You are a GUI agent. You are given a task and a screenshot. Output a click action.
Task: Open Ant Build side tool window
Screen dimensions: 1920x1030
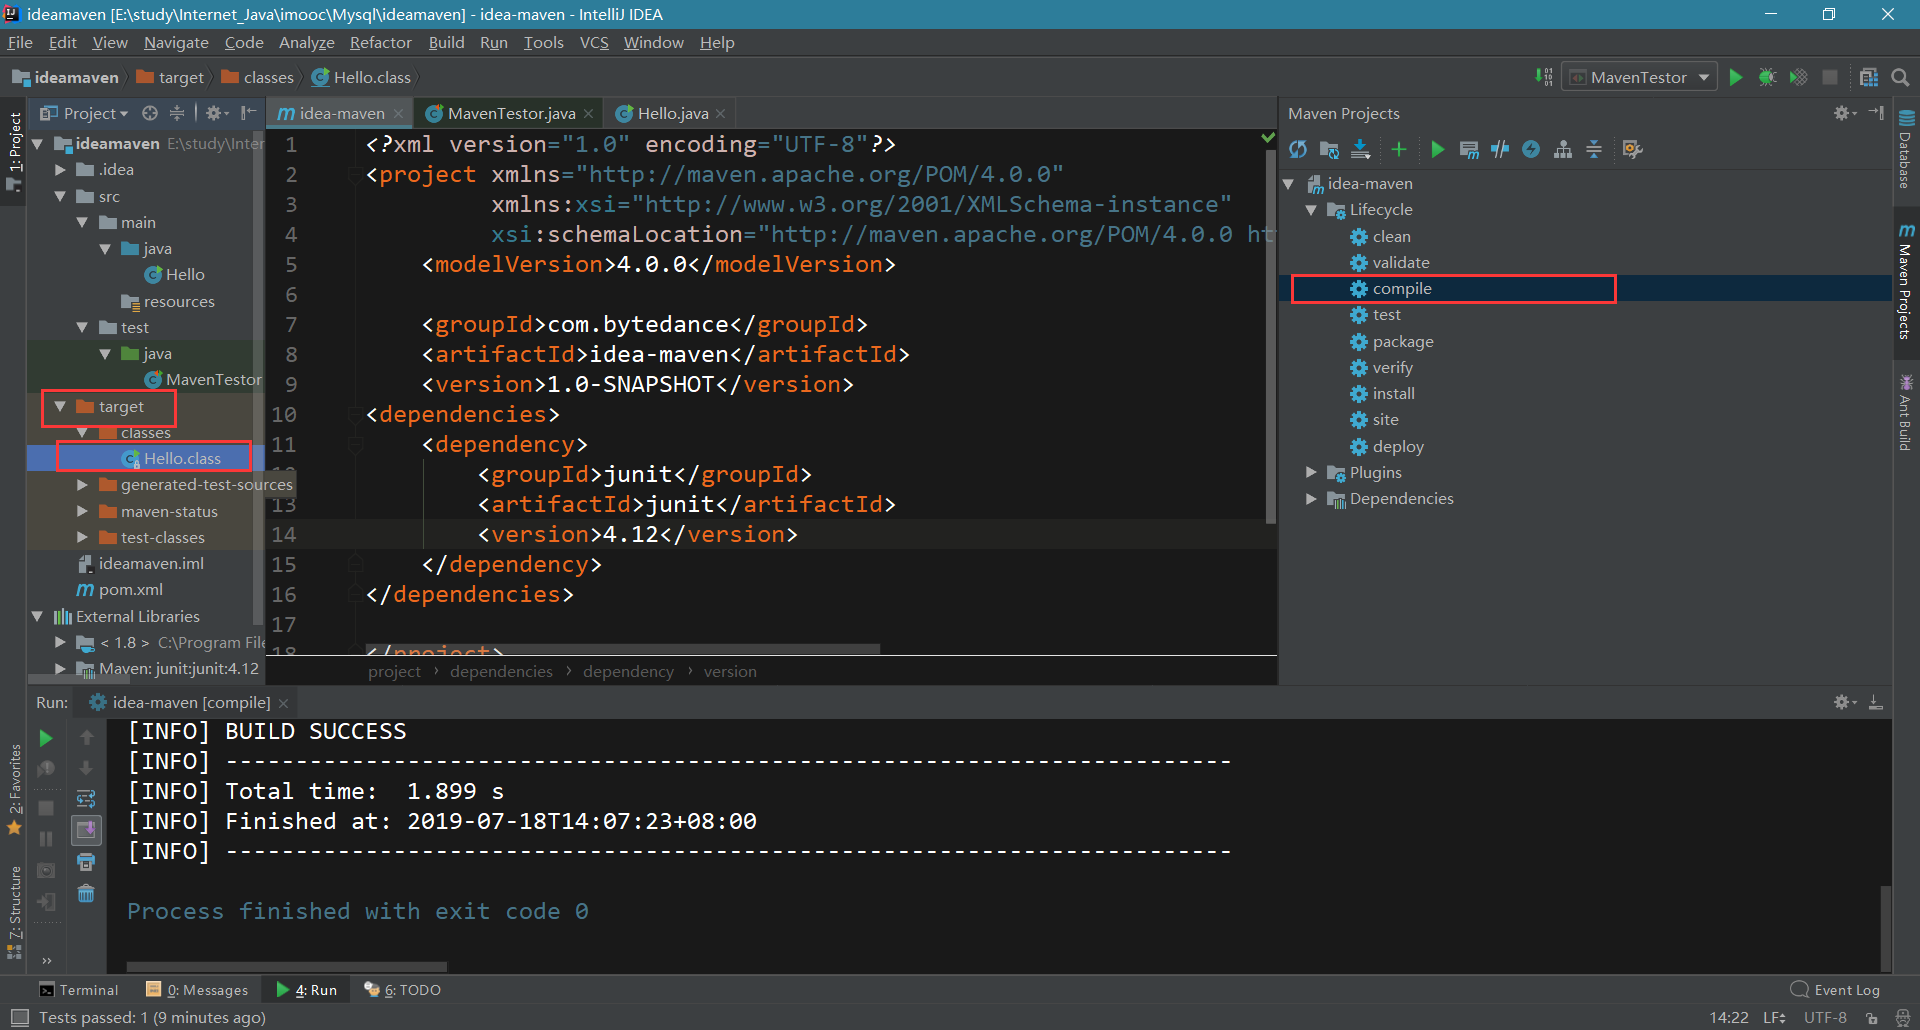(1906, 412)
